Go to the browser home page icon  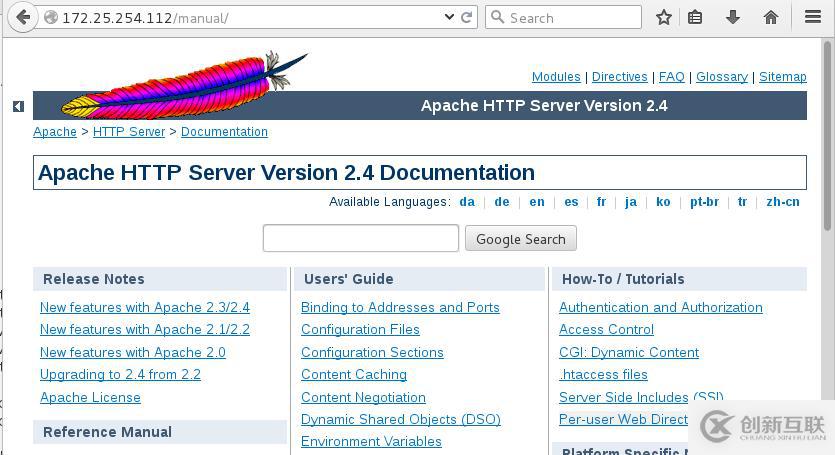click(770, 17)
